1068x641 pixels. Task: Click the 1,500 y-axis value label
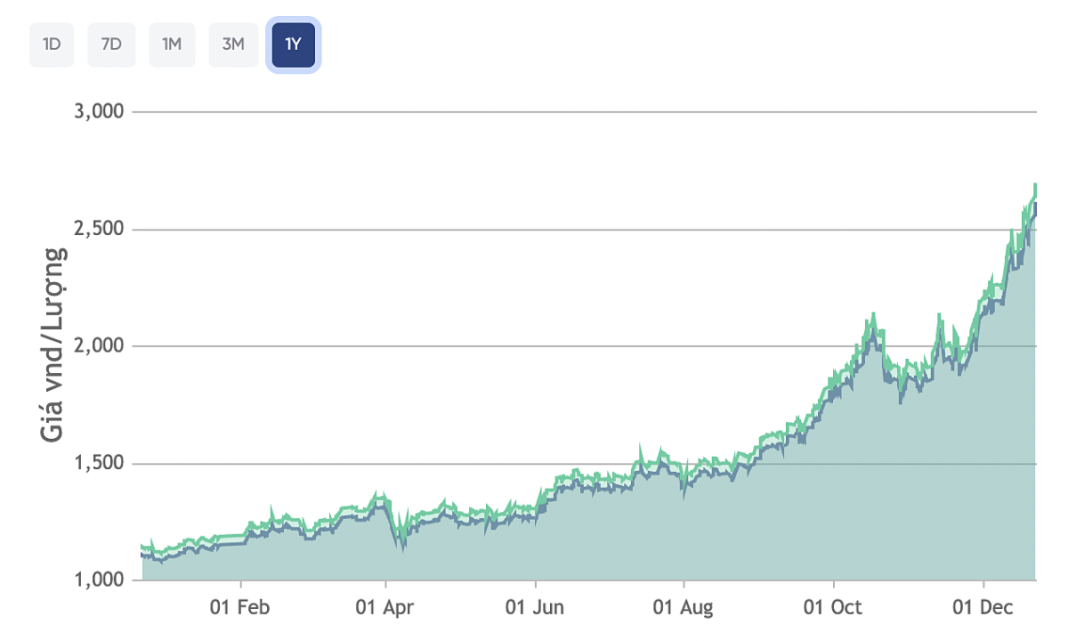pyautogui.click(x=99, y=463)
